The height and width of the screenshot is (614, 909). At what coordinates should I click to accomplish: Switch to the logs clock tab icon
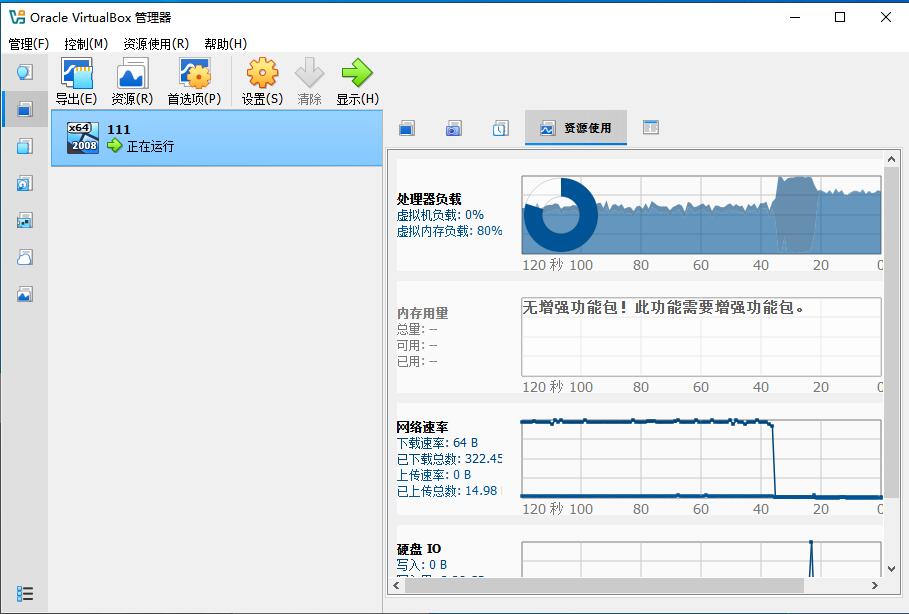(500, 128)
